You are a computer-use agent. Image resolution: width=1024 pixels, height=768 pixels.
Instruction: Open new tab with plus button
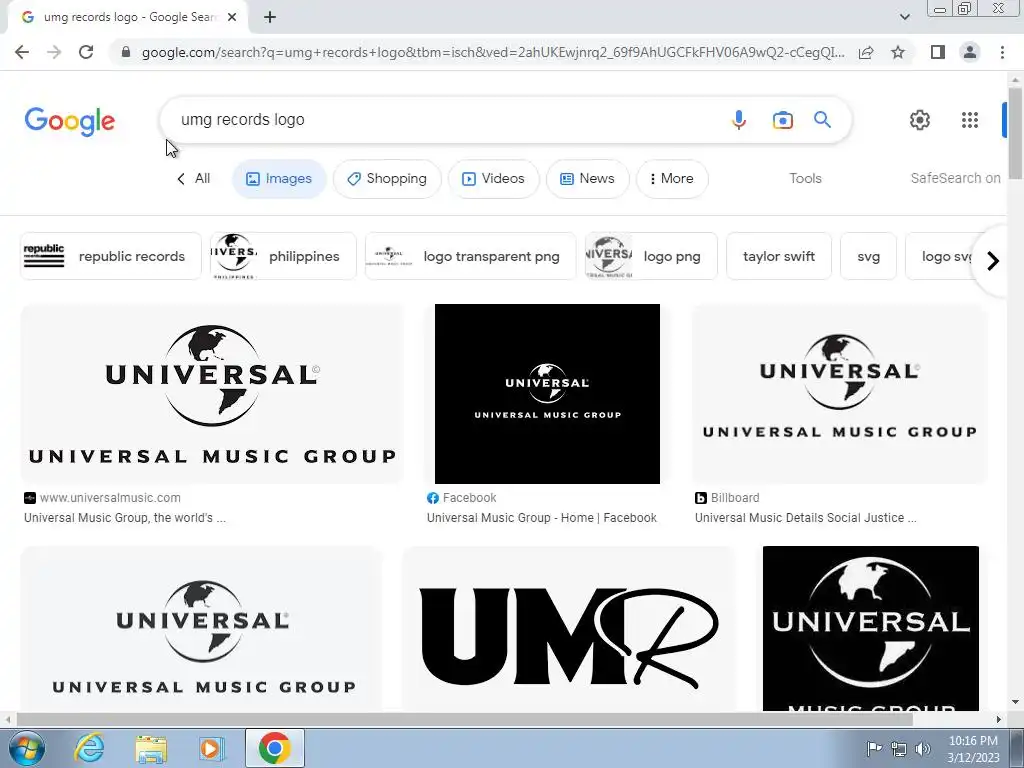pos(270,18)
